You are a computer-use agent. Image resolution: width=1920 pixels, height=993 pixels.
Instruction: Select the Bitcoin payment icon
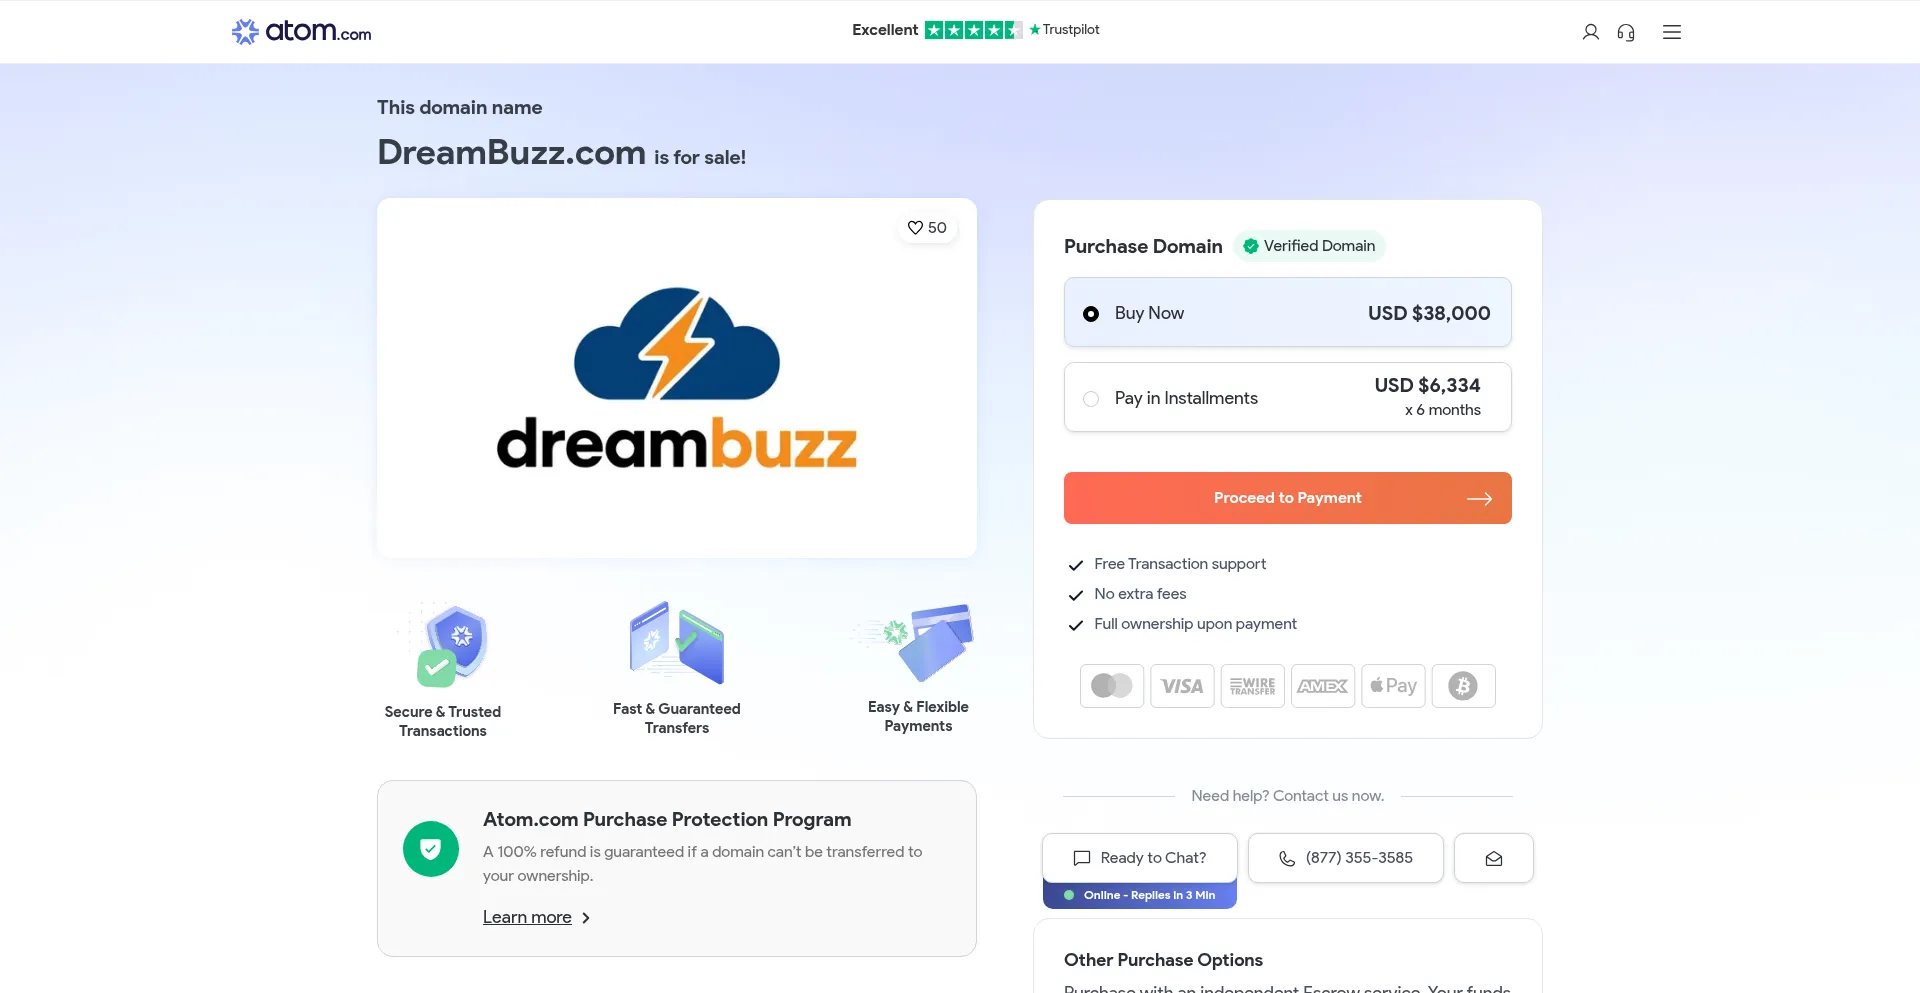[x=1463, y=686]
